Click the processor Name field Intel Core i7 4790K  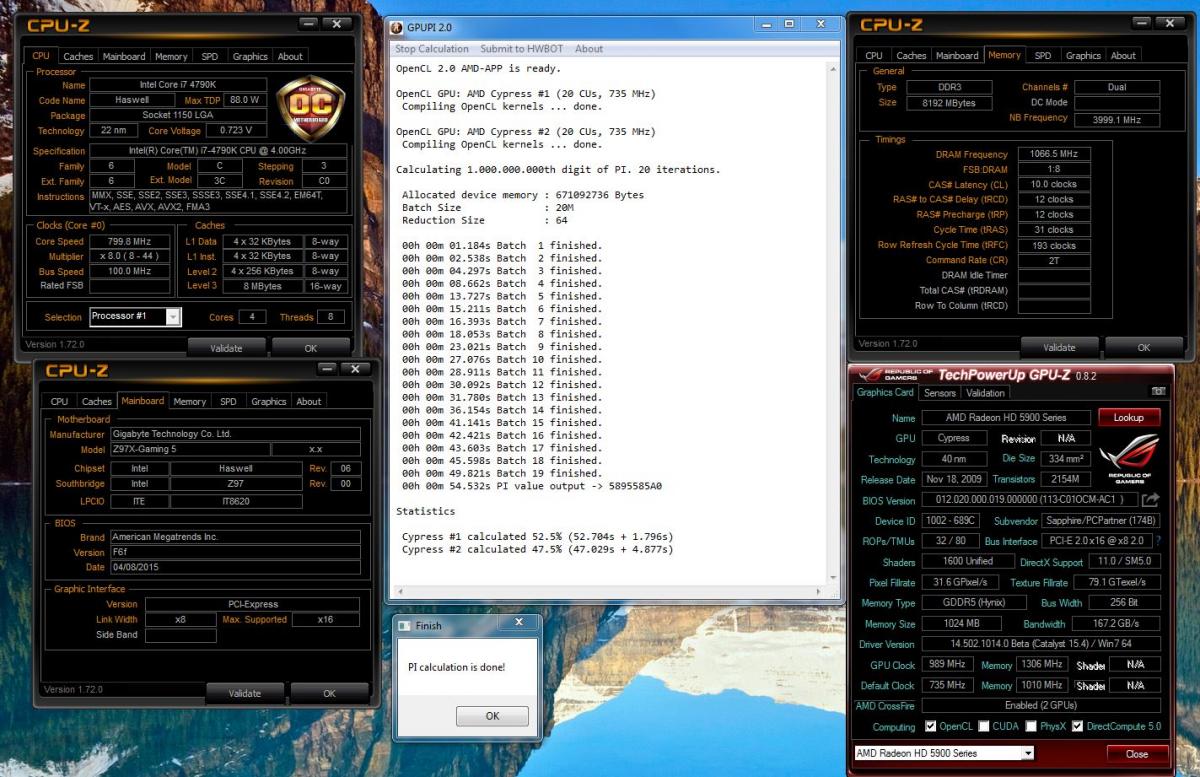[x=178, y=85]
